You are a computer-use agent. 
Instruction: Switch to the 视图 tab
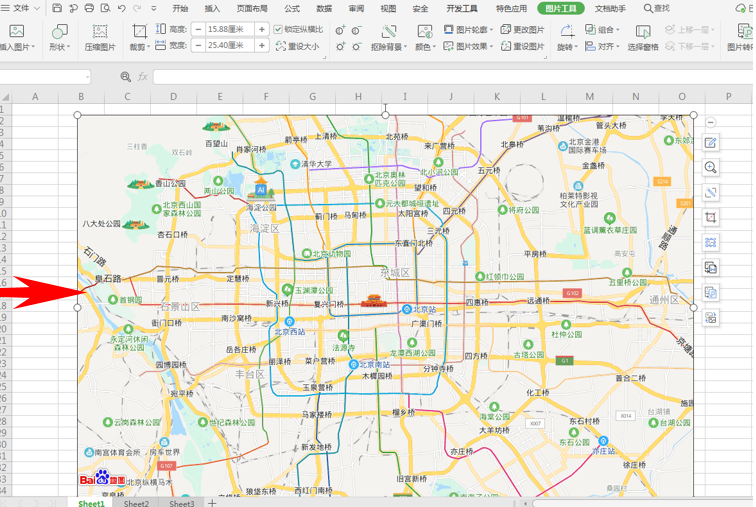[388, 8]
